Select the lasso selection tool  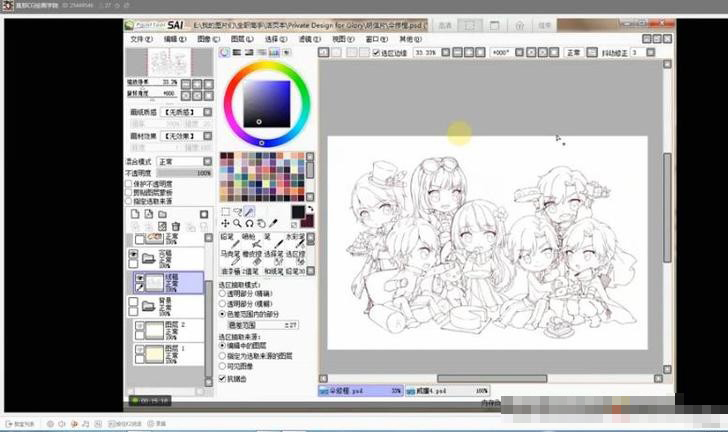point(237,212)
